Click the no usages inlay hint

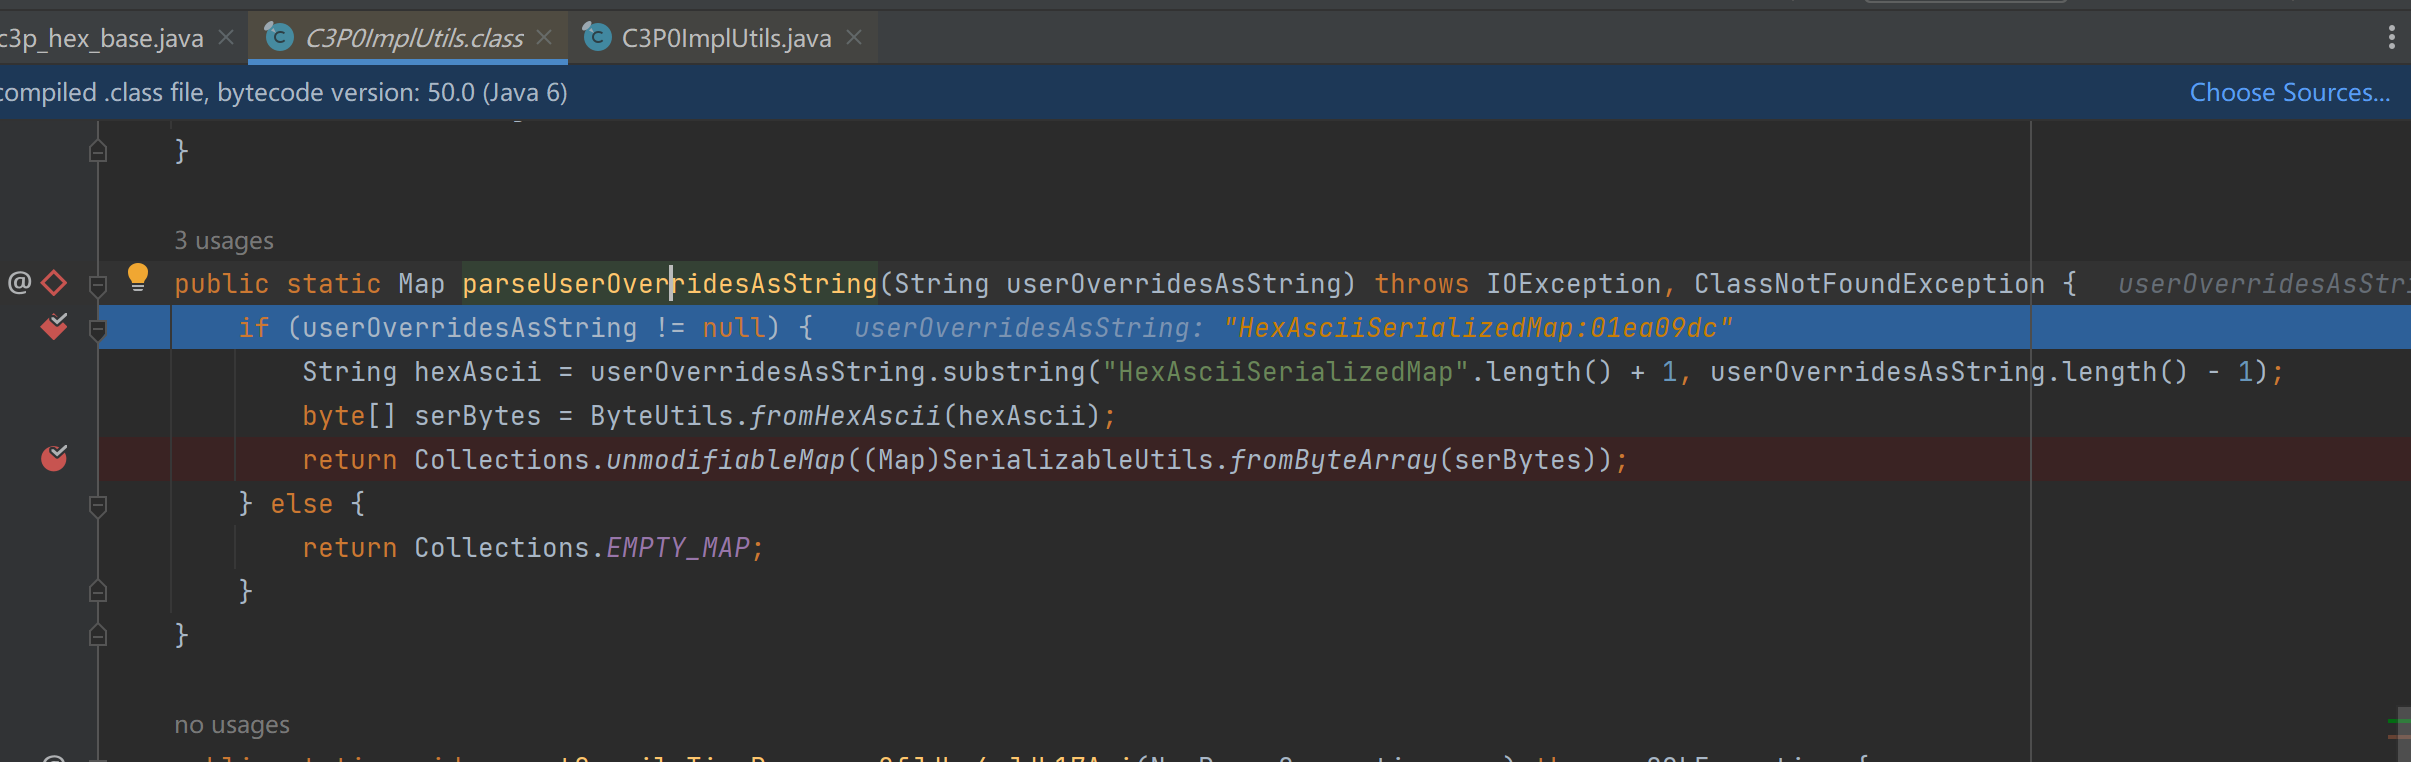[231, 725]
